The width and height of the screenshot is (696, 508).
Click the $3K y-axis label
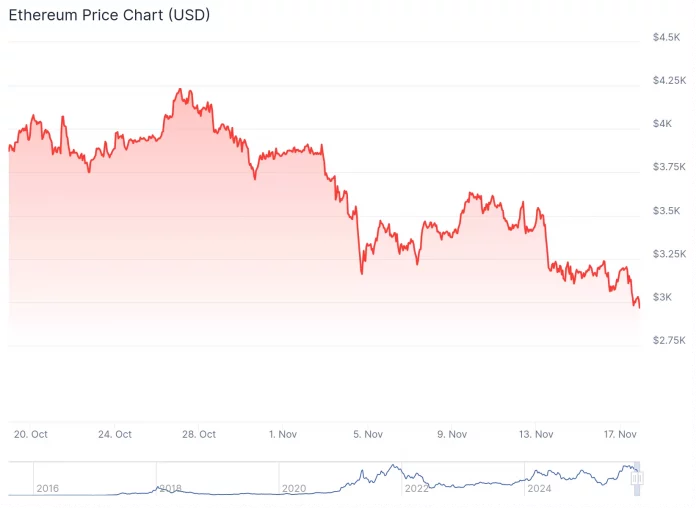pyautogui.click(x=663, y=297)
